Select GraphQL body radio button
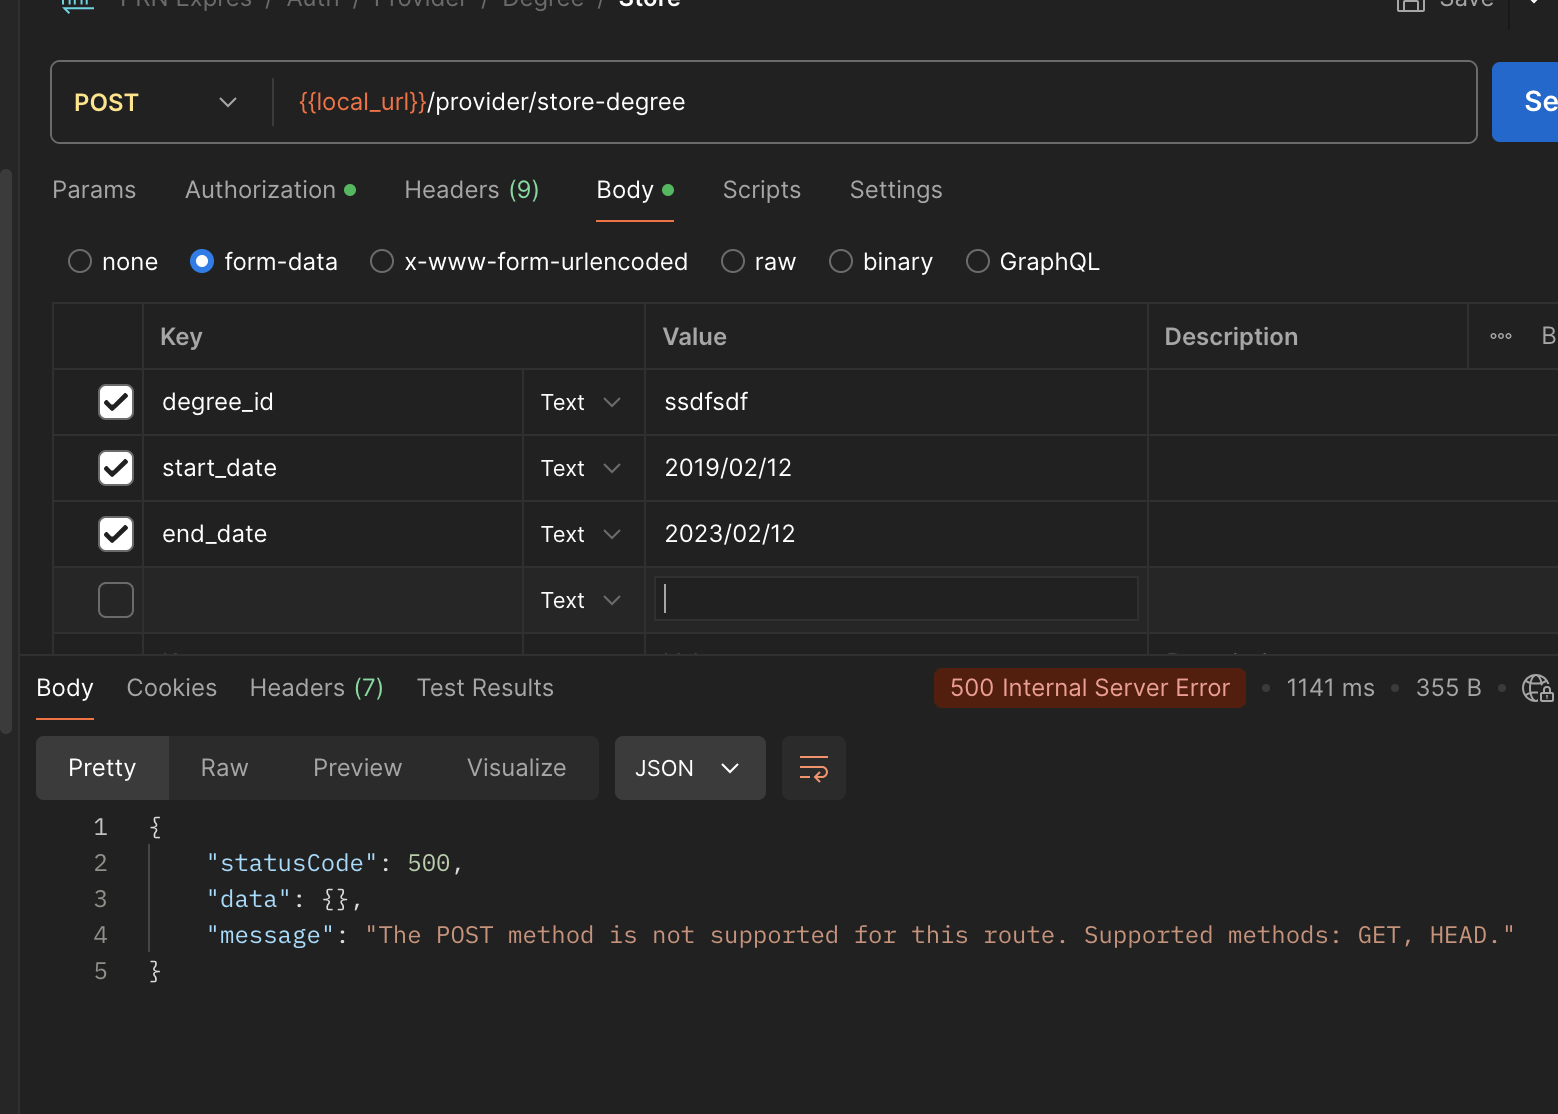Image resolution: width=1558 pixels, height=1114 pixels. (x=978, y=262)
